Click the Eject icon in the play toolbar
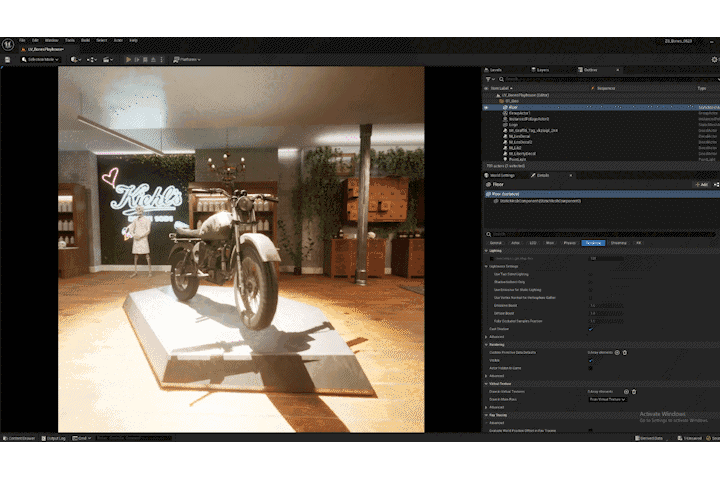 153,60
